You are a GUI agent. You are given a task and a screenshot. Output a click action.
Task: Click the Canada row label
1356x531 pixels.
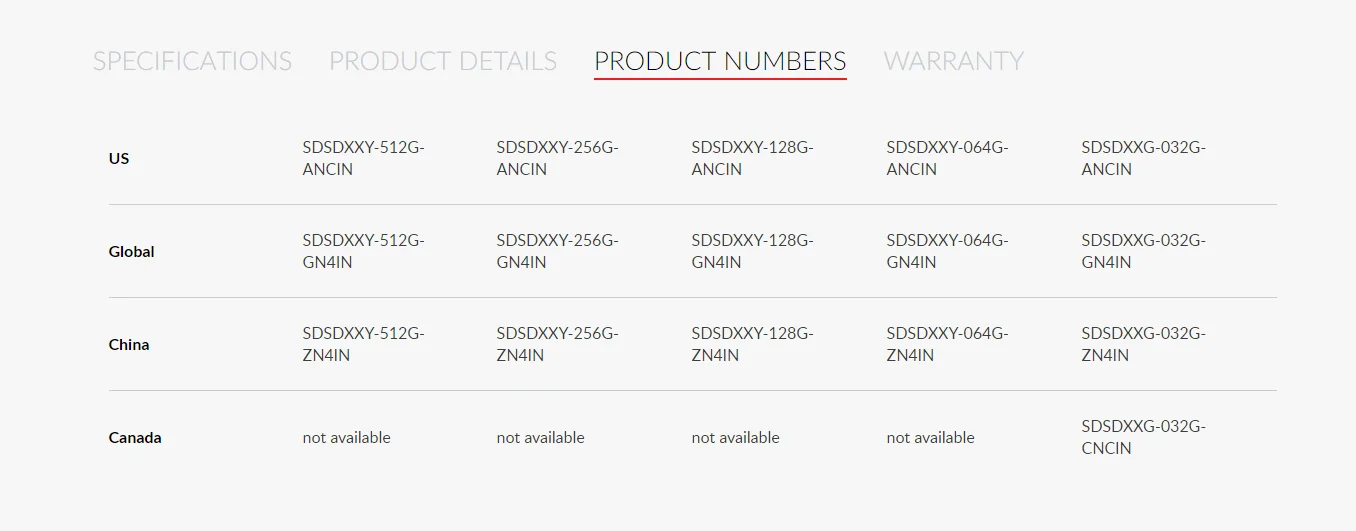tap(135, 438)
